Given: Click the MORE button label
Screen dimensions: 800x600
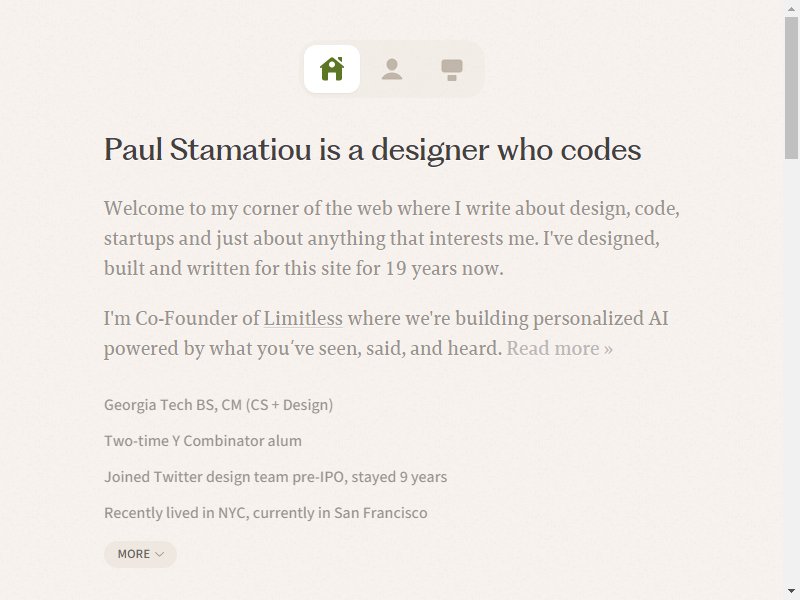Looking at the screenshot, I should pos(134,554).
